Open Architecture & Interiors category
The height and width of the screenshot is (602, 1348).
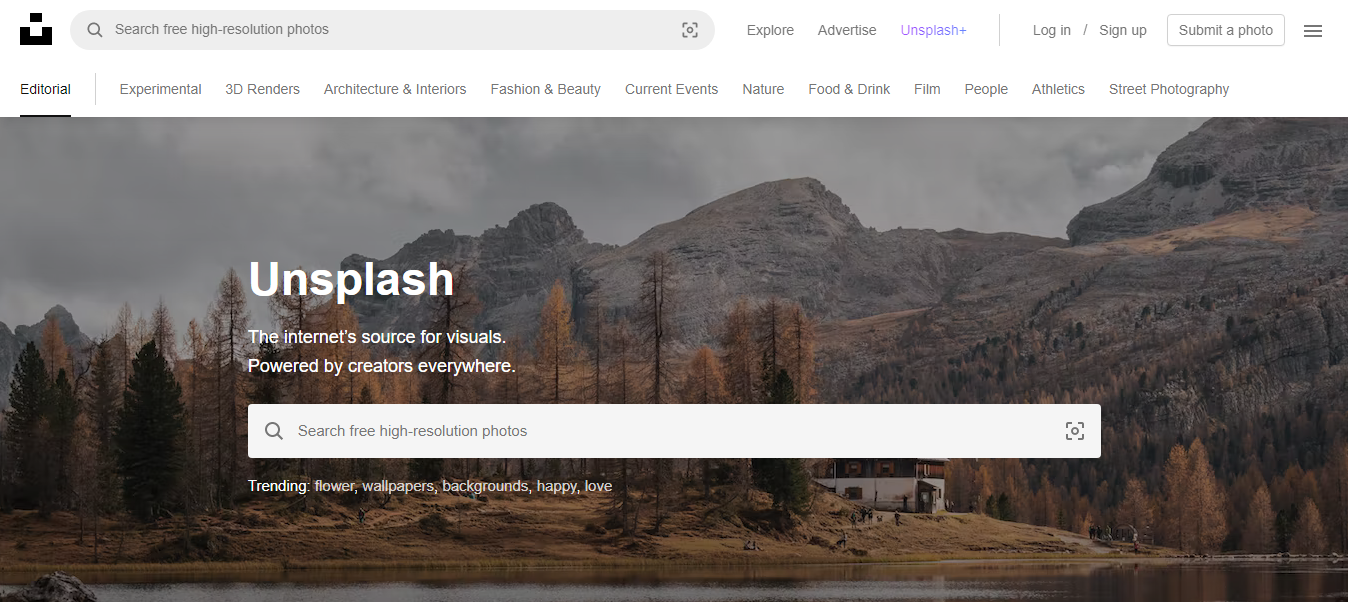(395, 89)
